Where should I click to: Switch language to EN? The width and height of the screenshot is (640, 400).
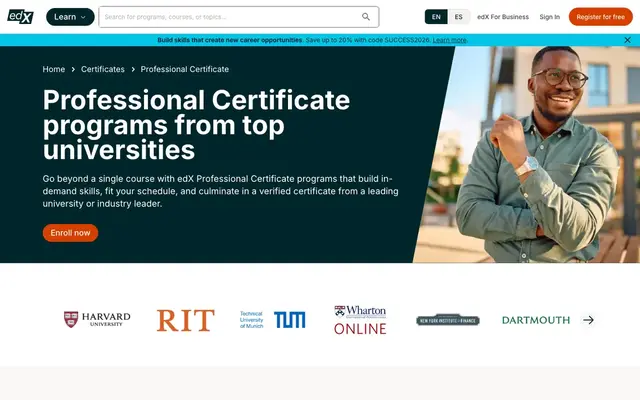[x=436, y=17]
